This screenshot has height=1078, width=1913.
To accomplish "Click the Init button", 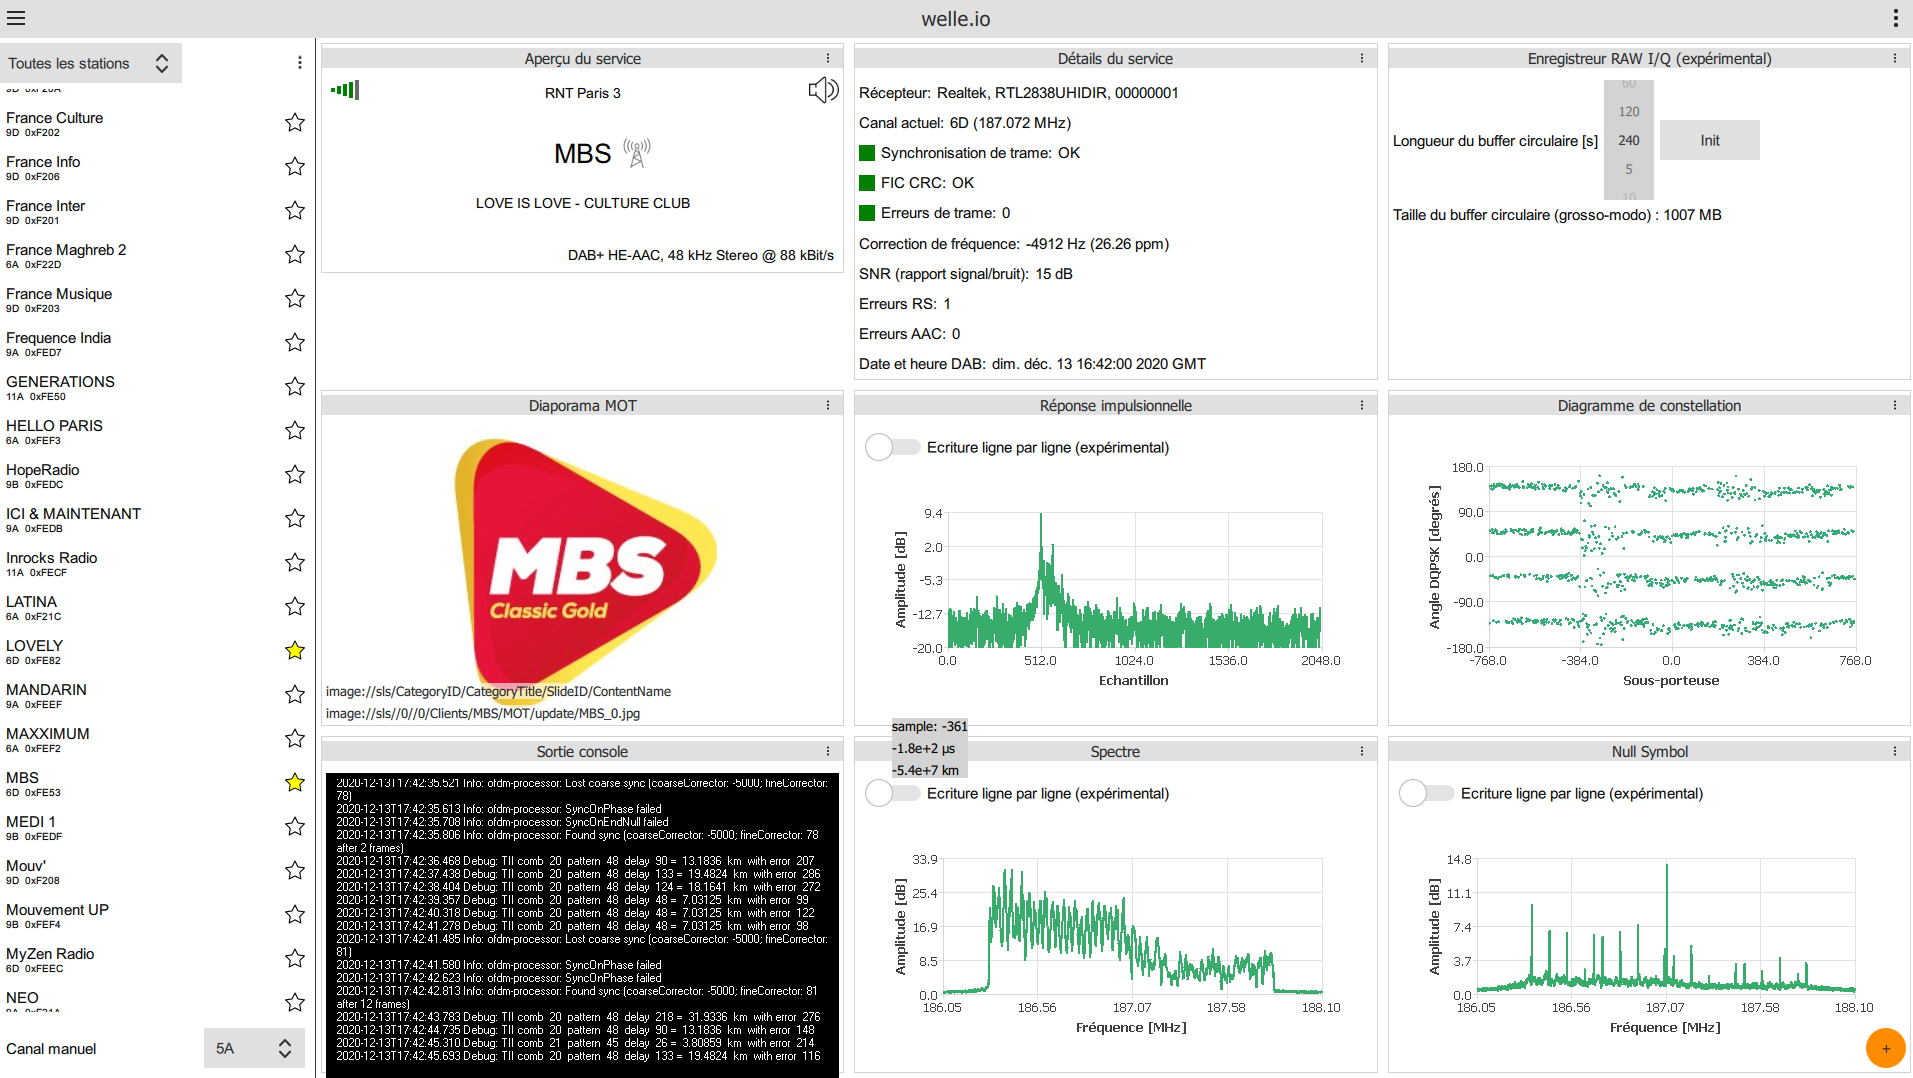I will (x=1709, y=140).
